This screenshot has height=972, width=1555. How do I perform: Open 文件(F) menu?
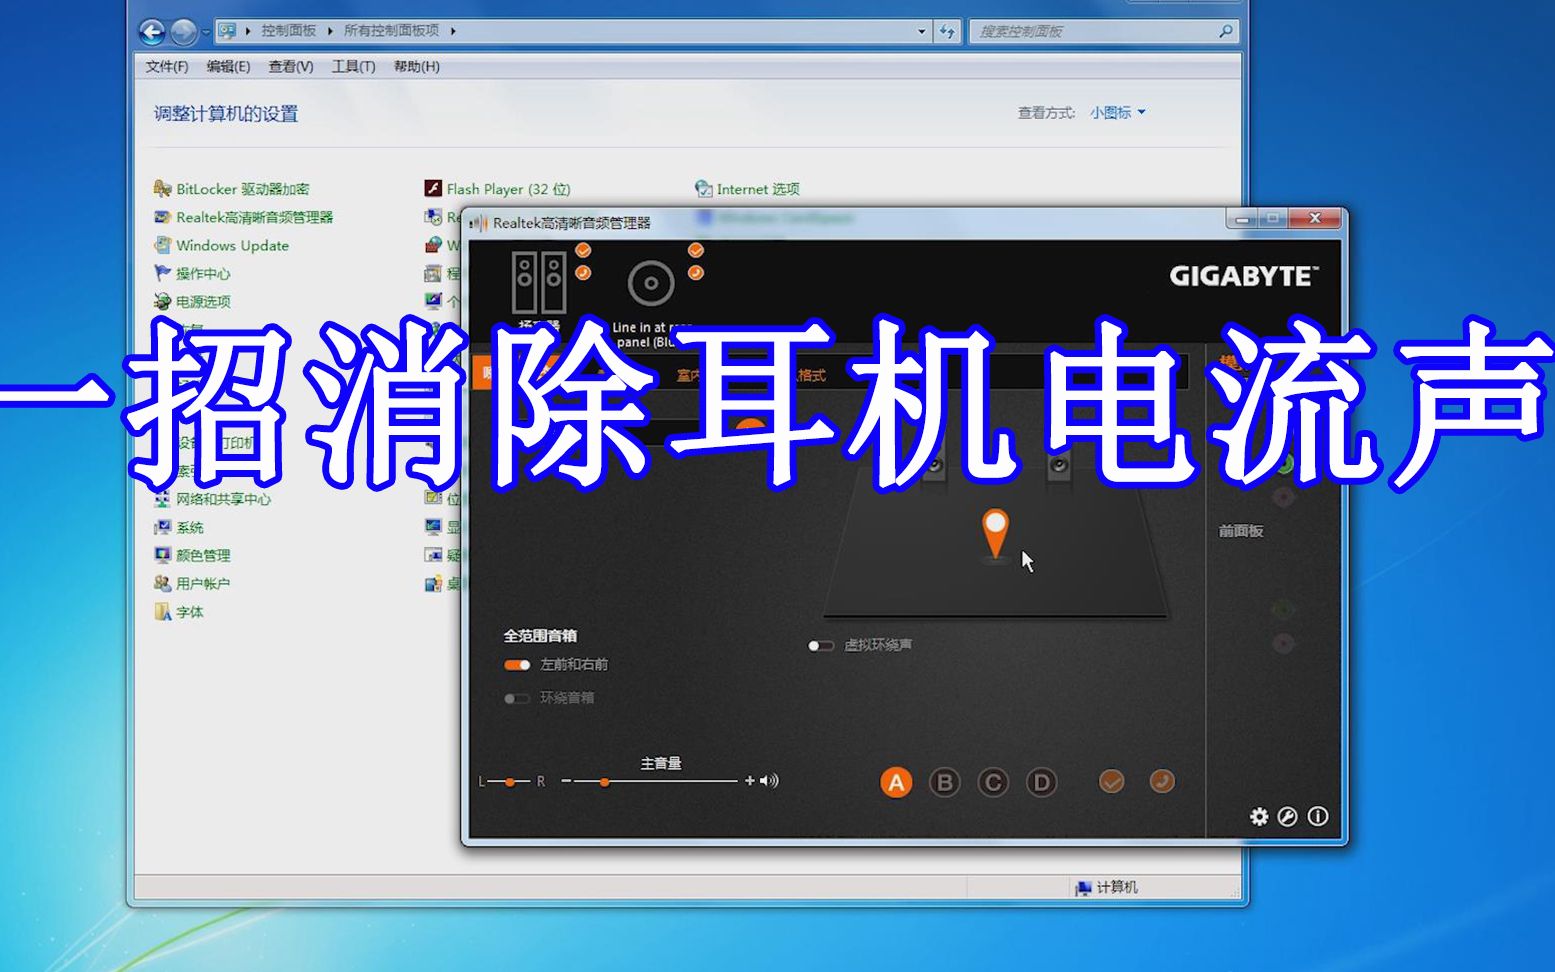[x=167, y=67]
